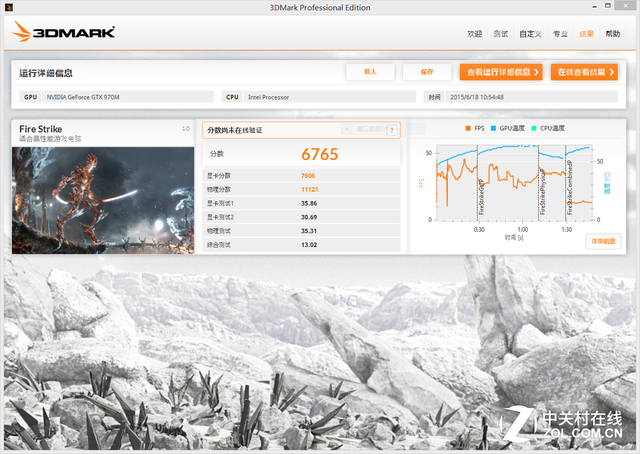640x454 pixels.
Task: Click the 1.0 version number beside Fire Strike
Action: coord(186,129)
